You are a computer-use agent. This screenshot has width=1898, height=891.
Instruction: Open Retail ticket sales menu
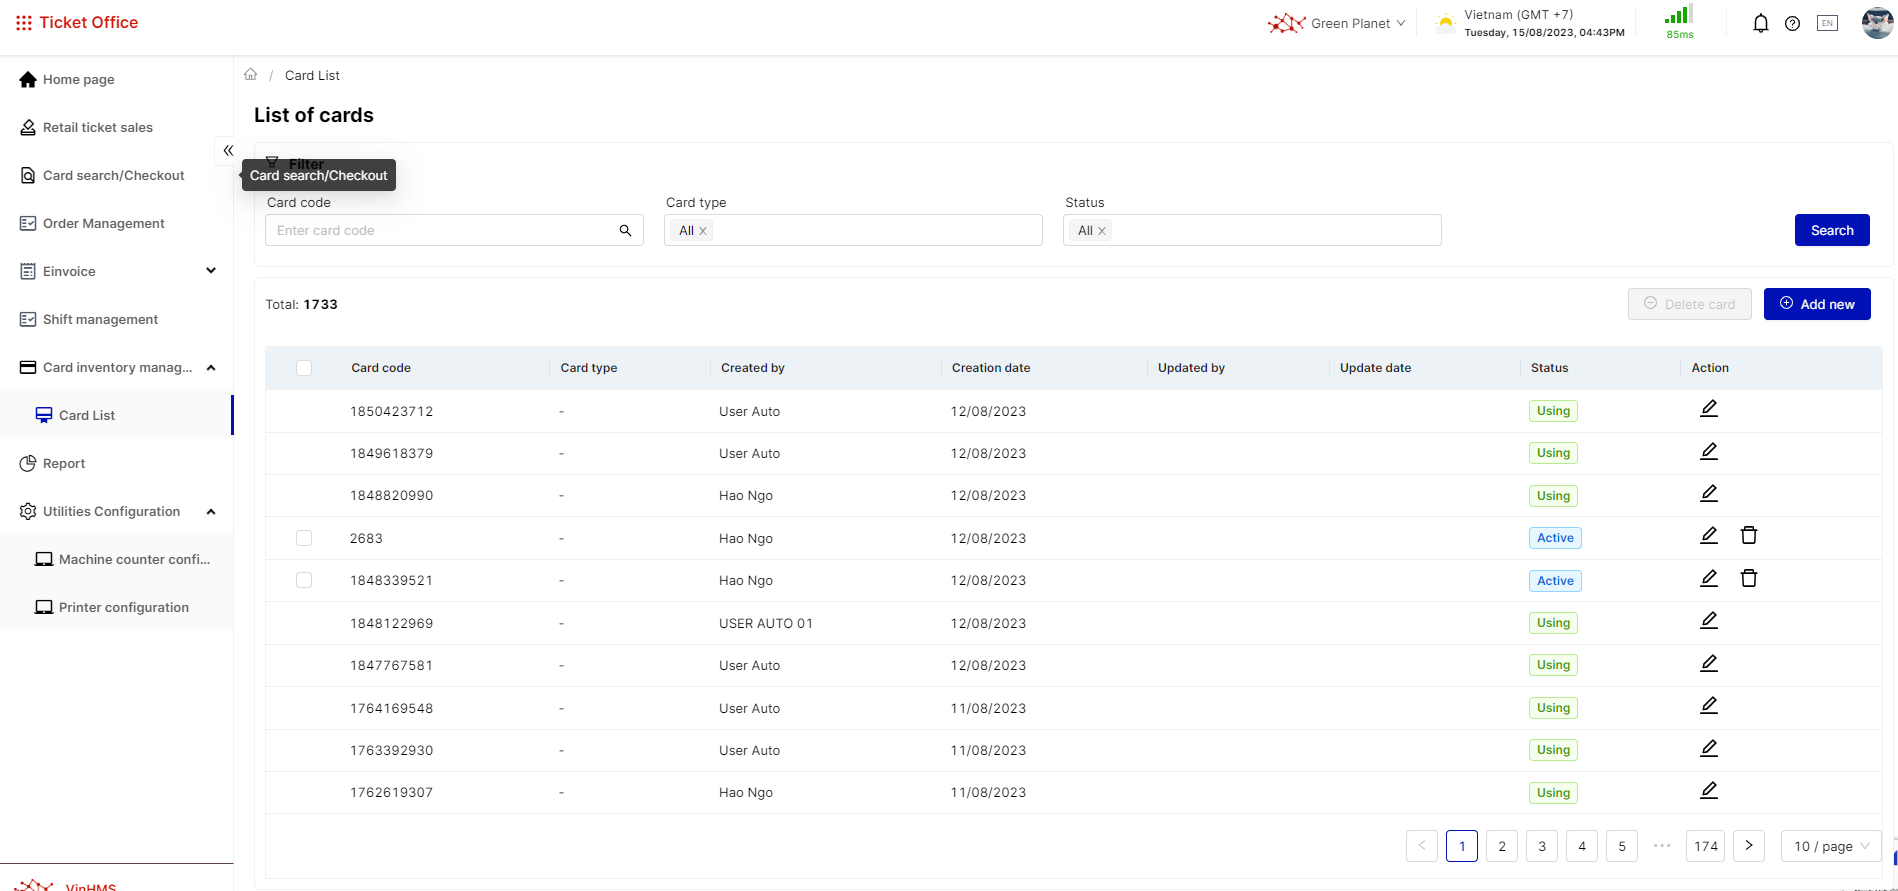click(98, 127)
